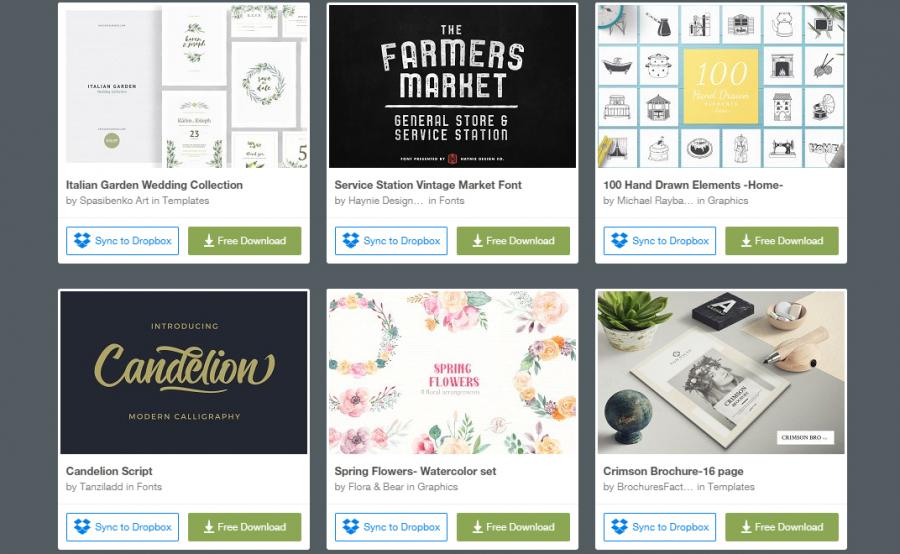
Task: Free Download the Candelion Script font
Action: (x=245, y=527)
